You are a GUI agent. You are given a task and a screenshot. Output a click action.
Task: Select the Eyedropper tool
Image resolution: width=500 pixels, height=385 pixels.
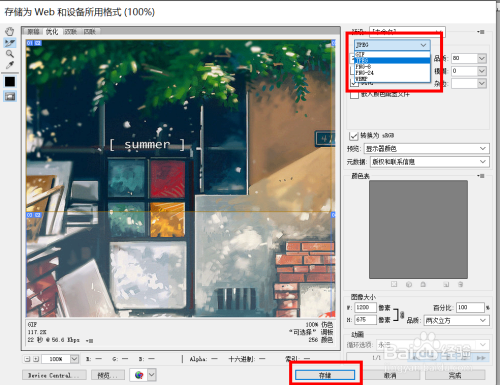tap(9, 65)
